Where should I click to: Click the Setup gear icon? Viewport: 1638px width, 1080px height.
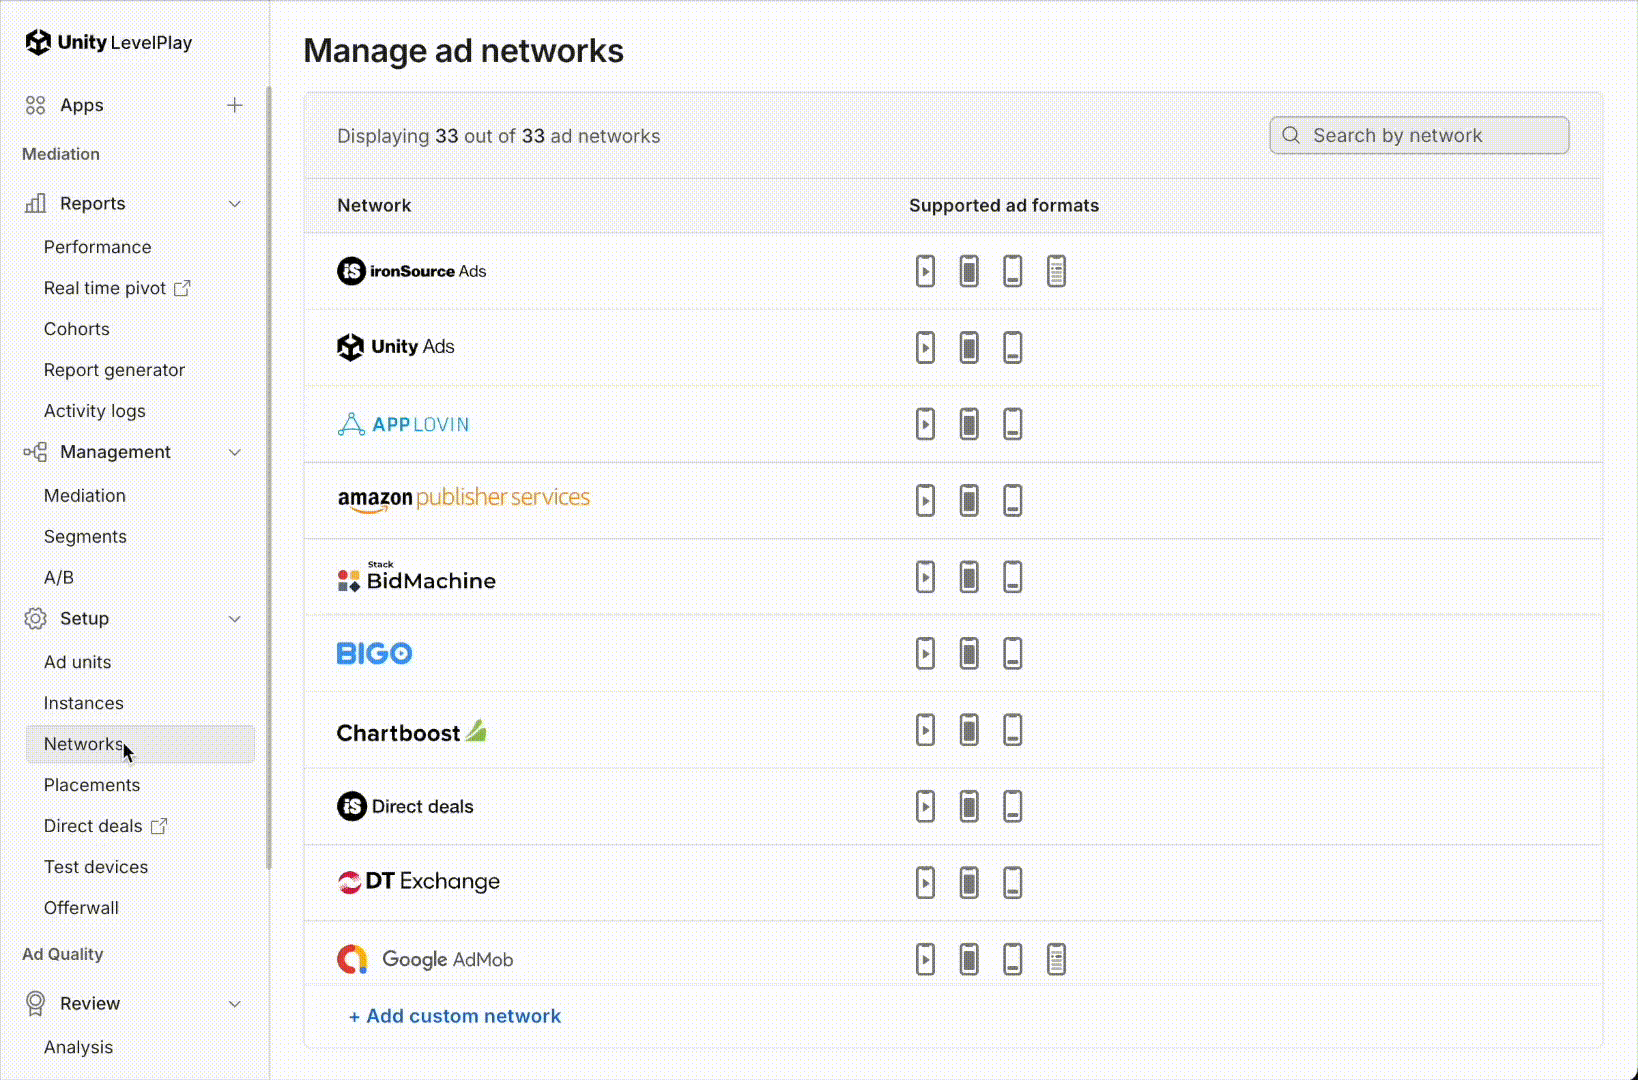pos(35,618)
